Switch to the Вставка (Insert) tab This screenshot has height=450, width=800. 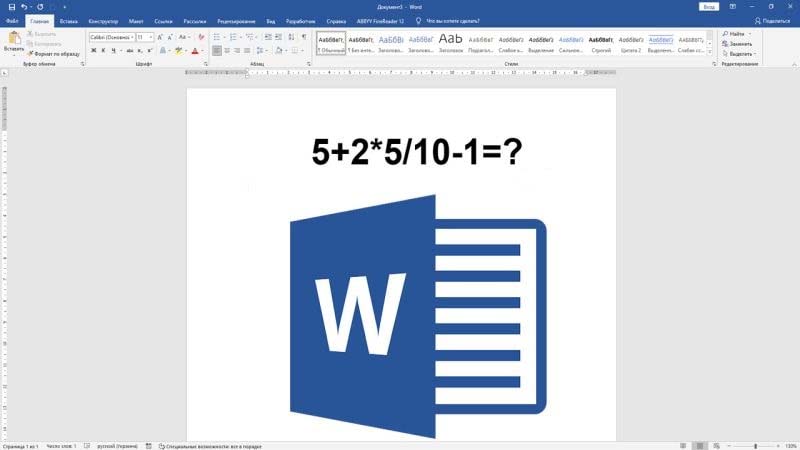68,21
